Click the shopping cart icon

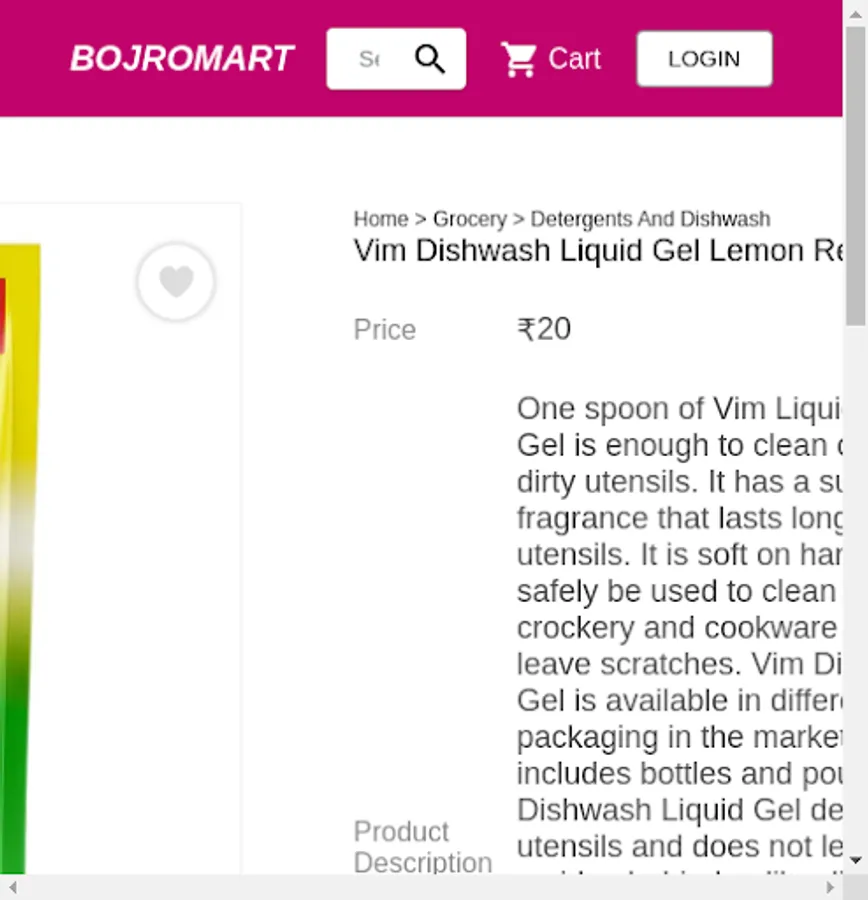519,59
